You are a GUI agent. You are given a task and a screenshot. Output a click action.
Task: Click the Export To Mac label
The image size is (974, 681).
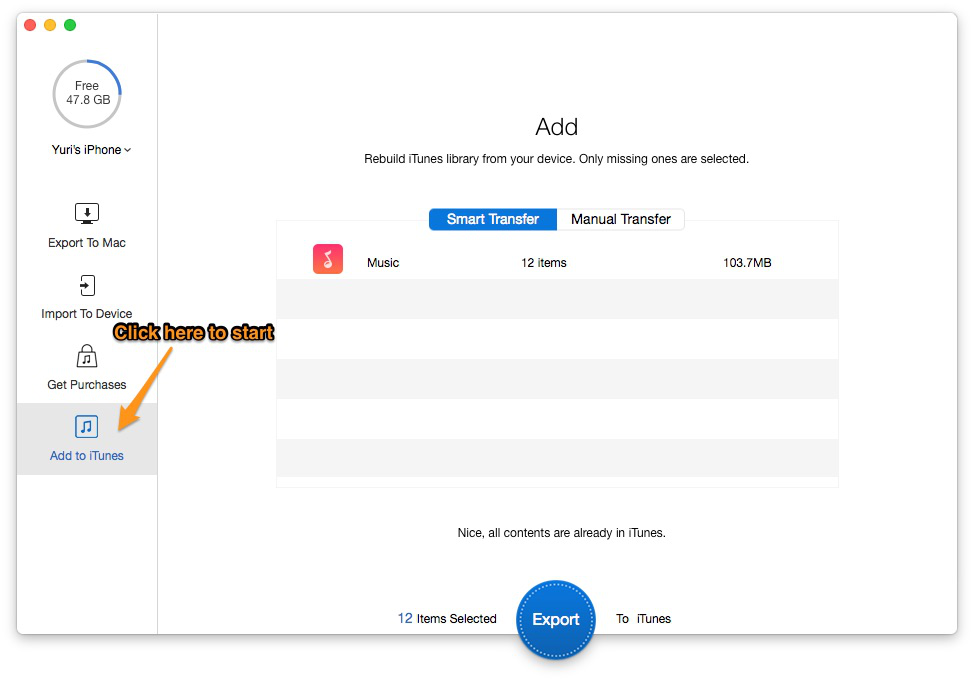pos(87,243)
